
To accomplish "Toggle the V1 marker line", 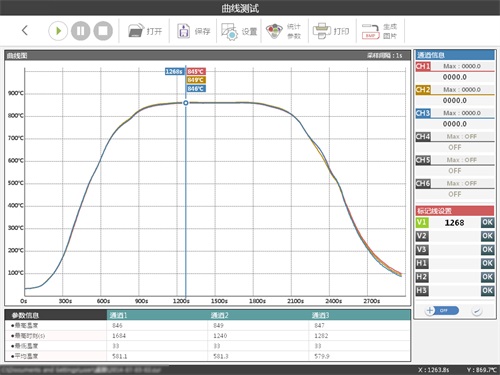I will (x=422, y=222).
